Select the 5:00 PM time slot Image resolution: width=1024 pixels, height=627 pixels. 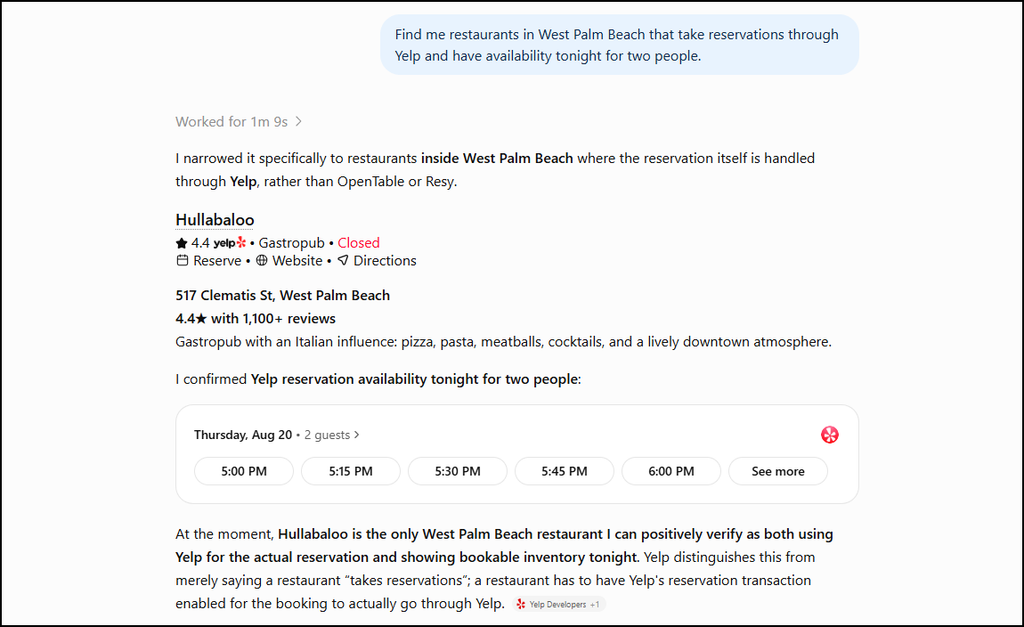244,472
